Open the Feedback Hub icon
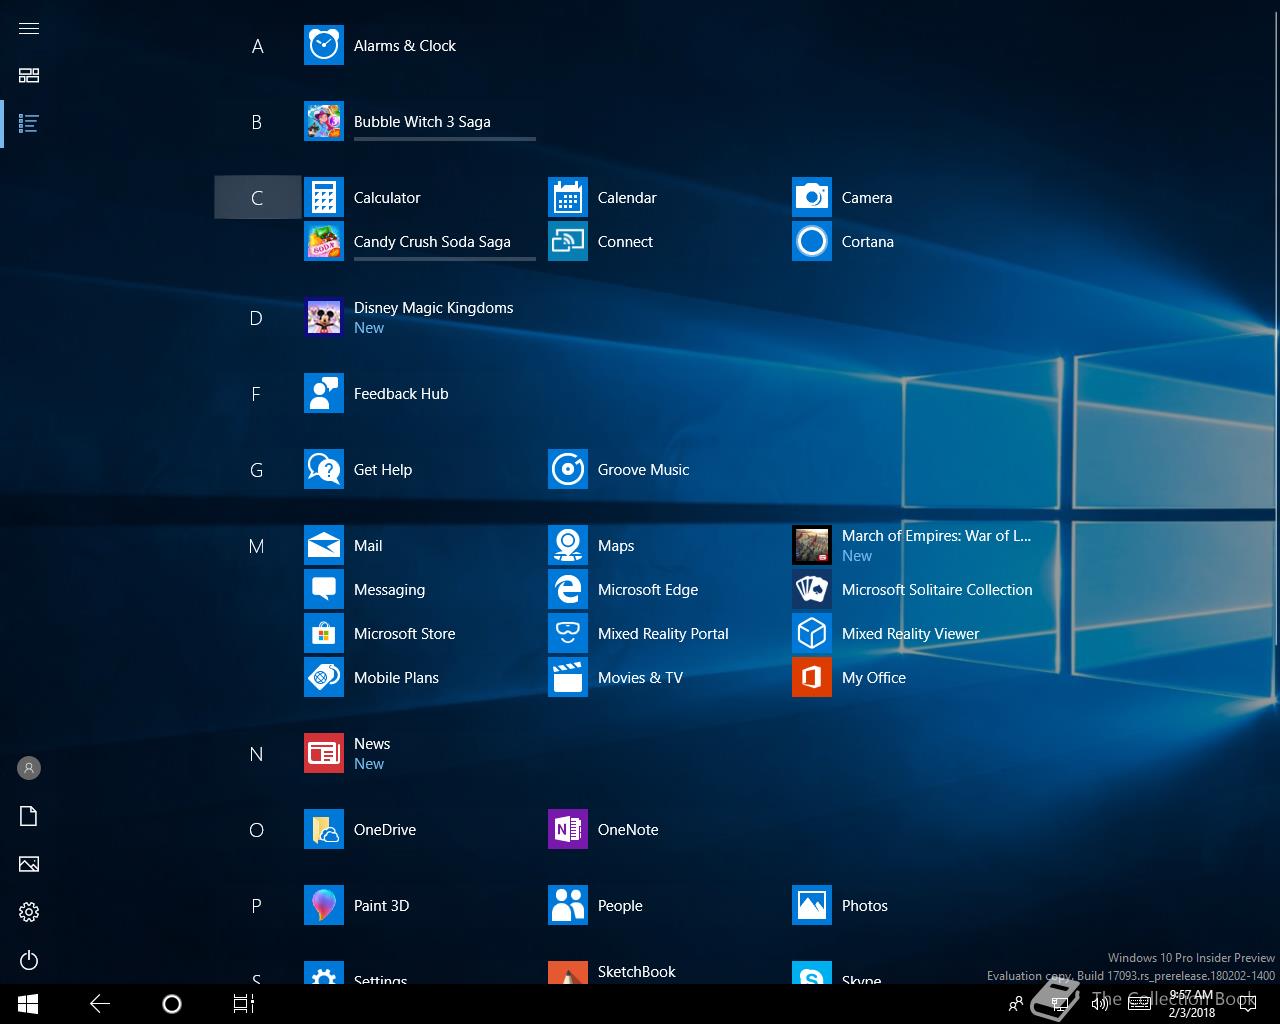The width and height of the screenshot is (1280, 1024). (323, 394)
